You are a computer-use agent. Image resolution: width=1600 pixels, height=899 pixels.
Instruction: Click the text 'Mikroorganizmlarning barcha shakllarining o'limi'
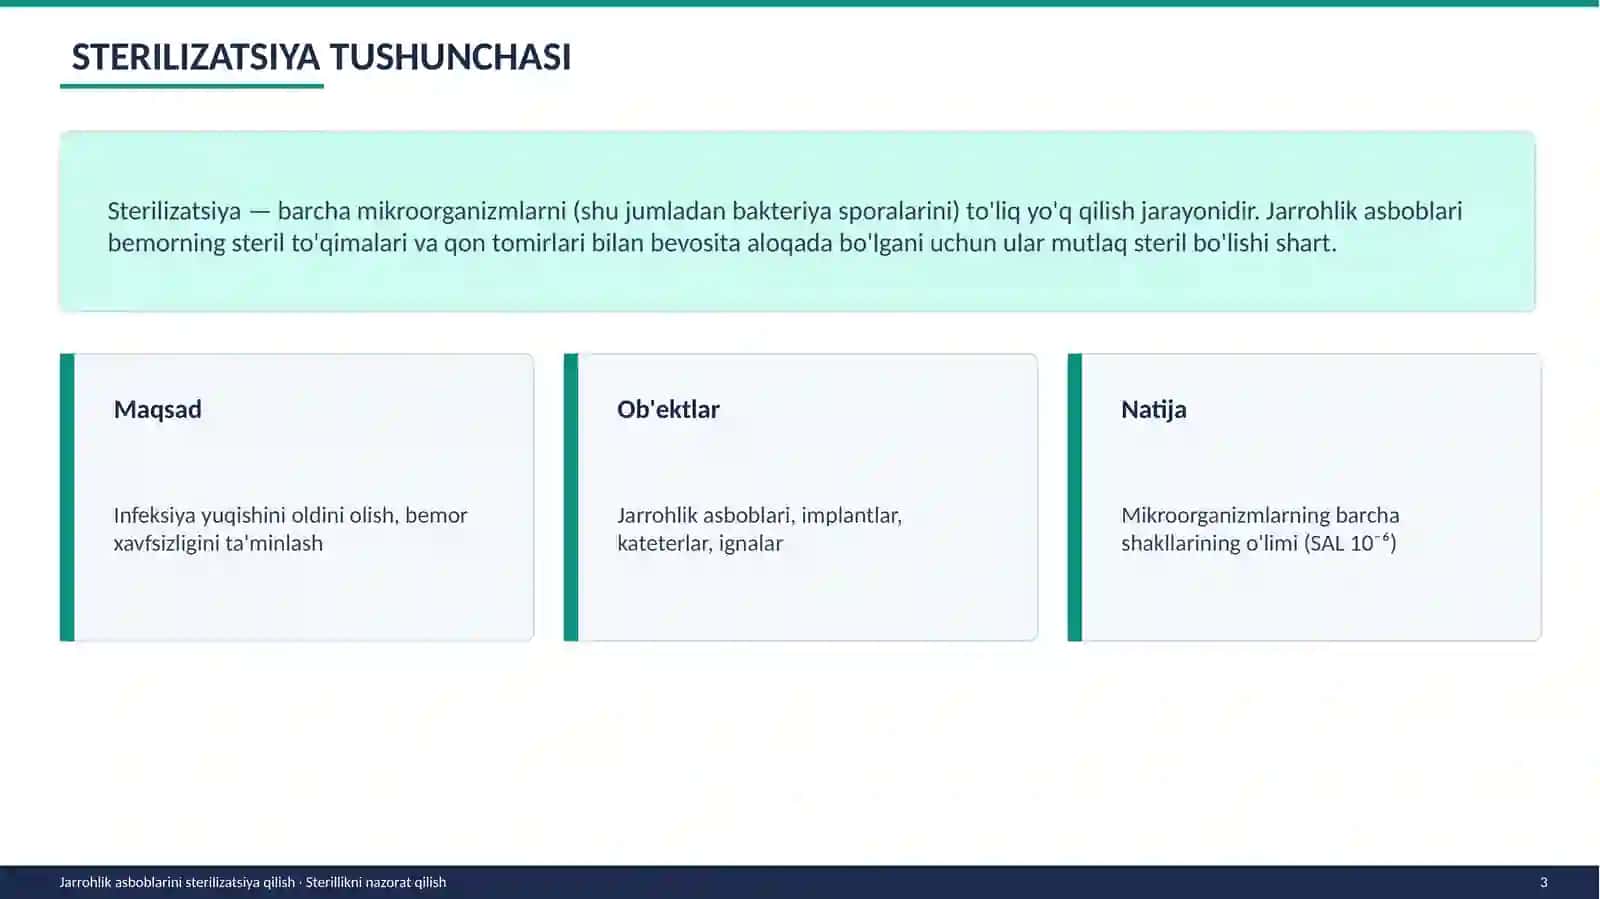point(1260,529)
